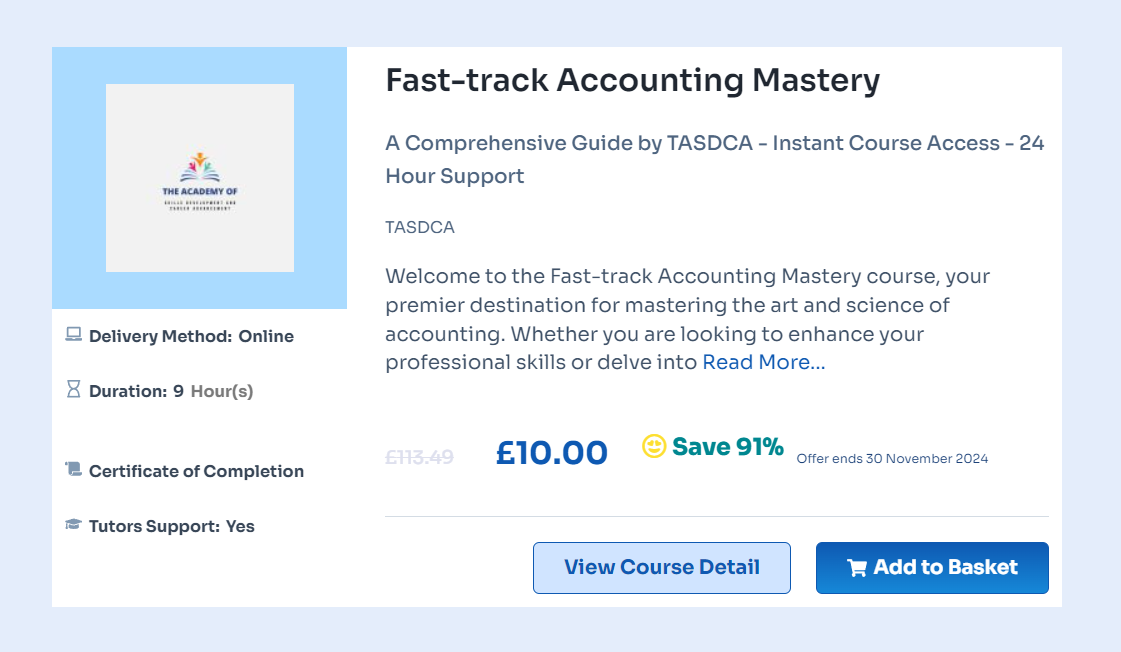The width and height of the screenshot is (1121, 652).
Task: Select the Fast-track Accounting Mastery title
Action: [632, 80]
